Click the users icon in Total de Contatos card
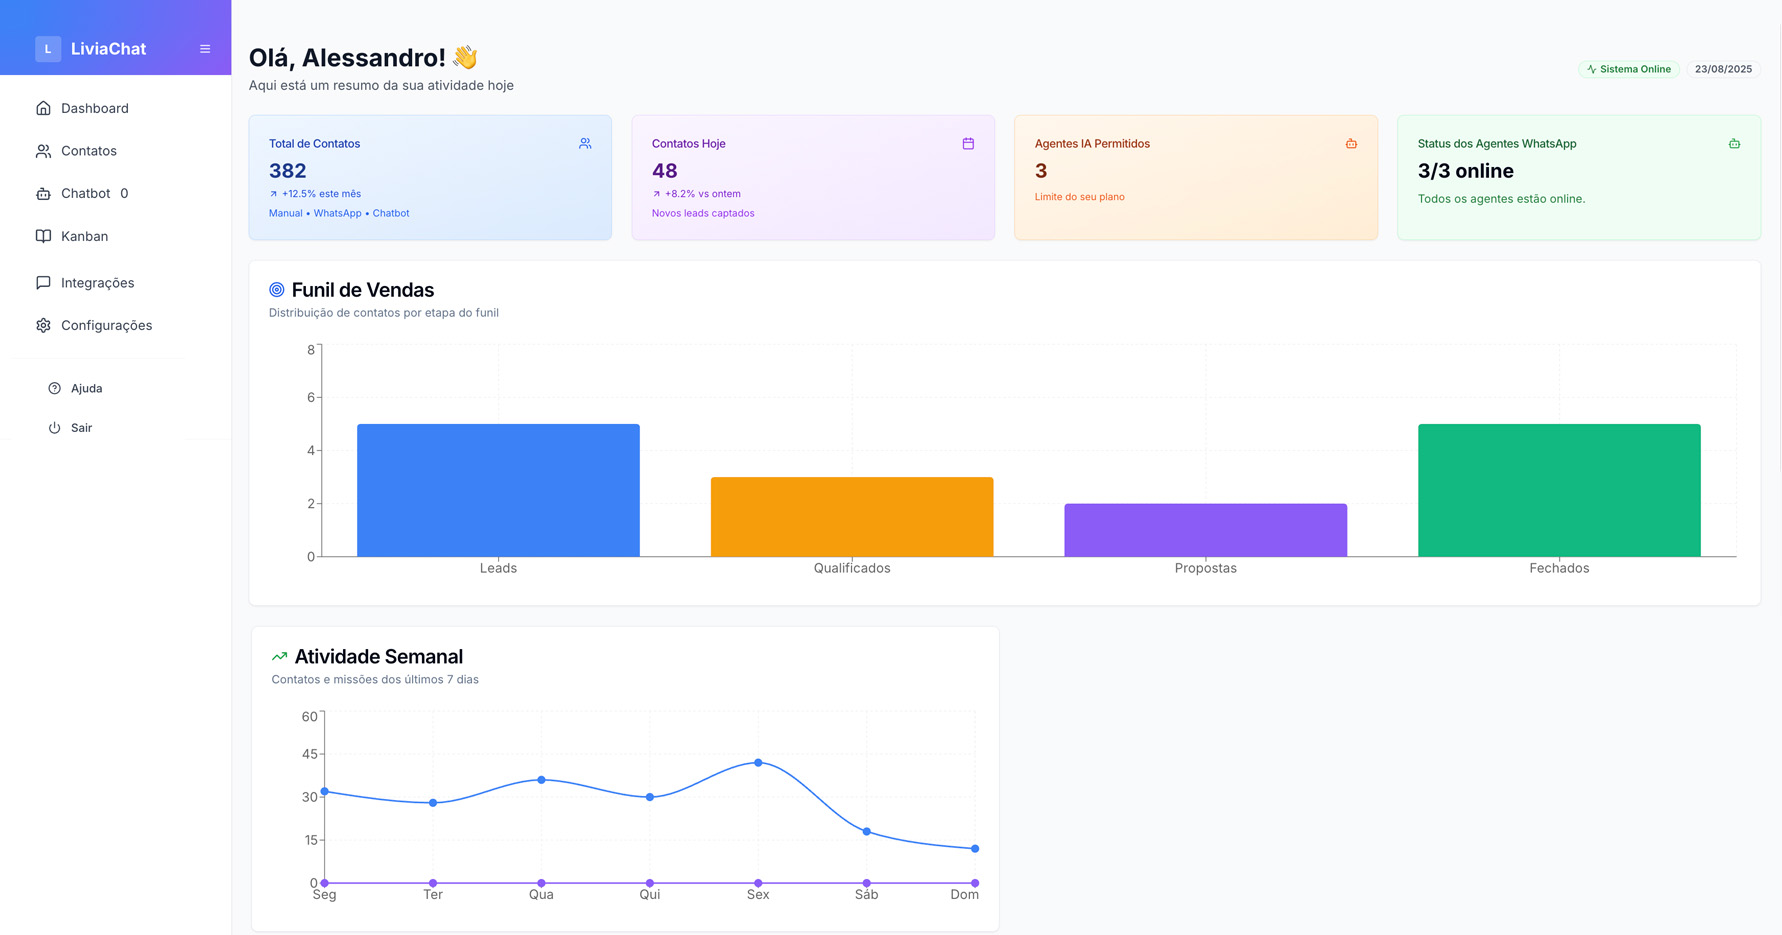Screen dimensions: 1782x935 [585, 144]
